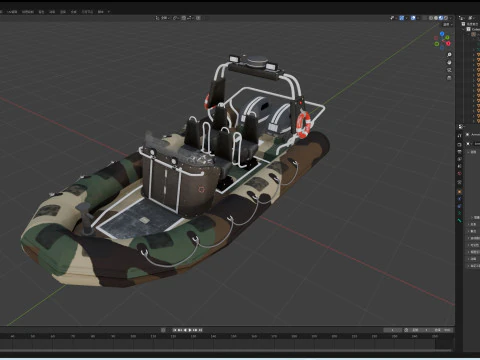Toggle the viewport gizmos button
The height and width of the screenshot is (360, 480).
click(402, 18)
